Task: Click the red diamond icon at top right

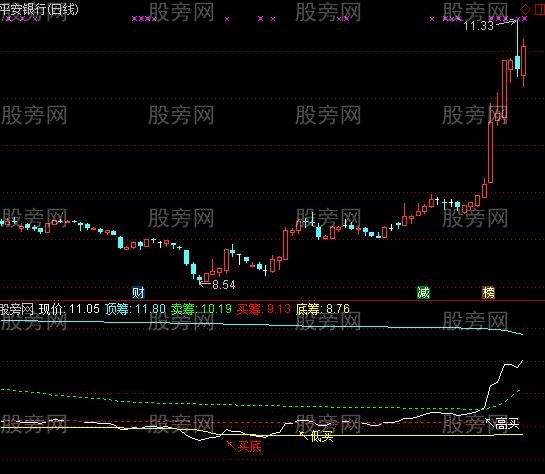Action: 525,9
